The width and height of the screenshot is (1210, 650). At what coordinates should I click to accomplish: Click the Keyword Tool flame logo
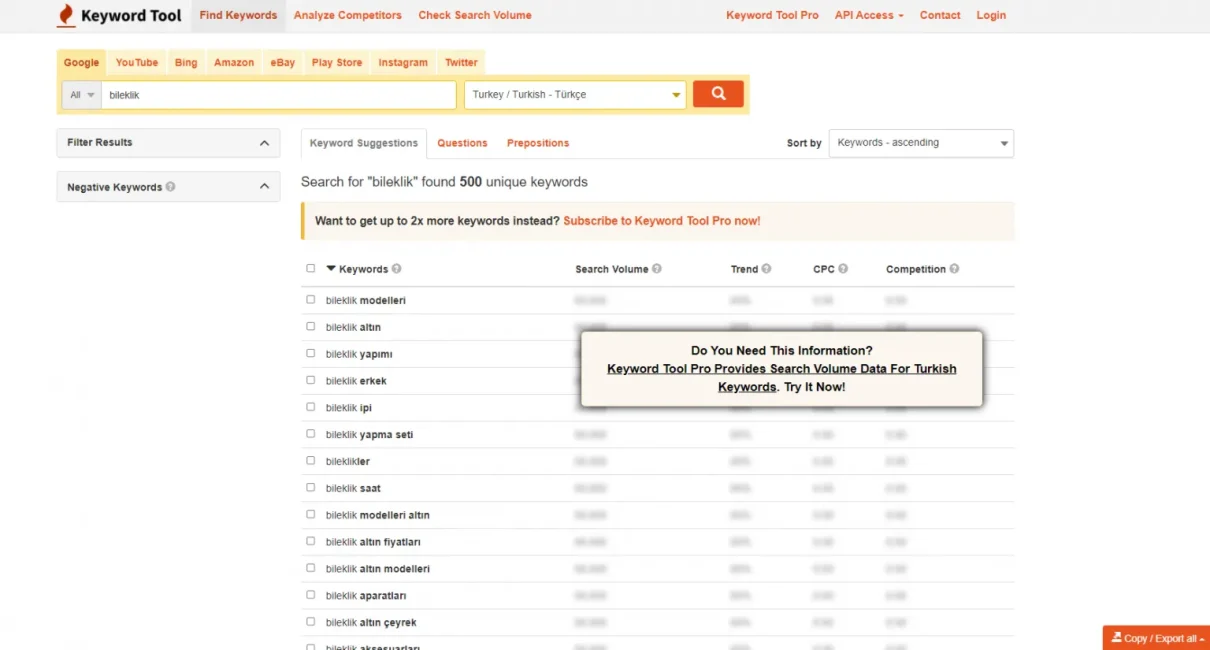click(x=66, y=15)
